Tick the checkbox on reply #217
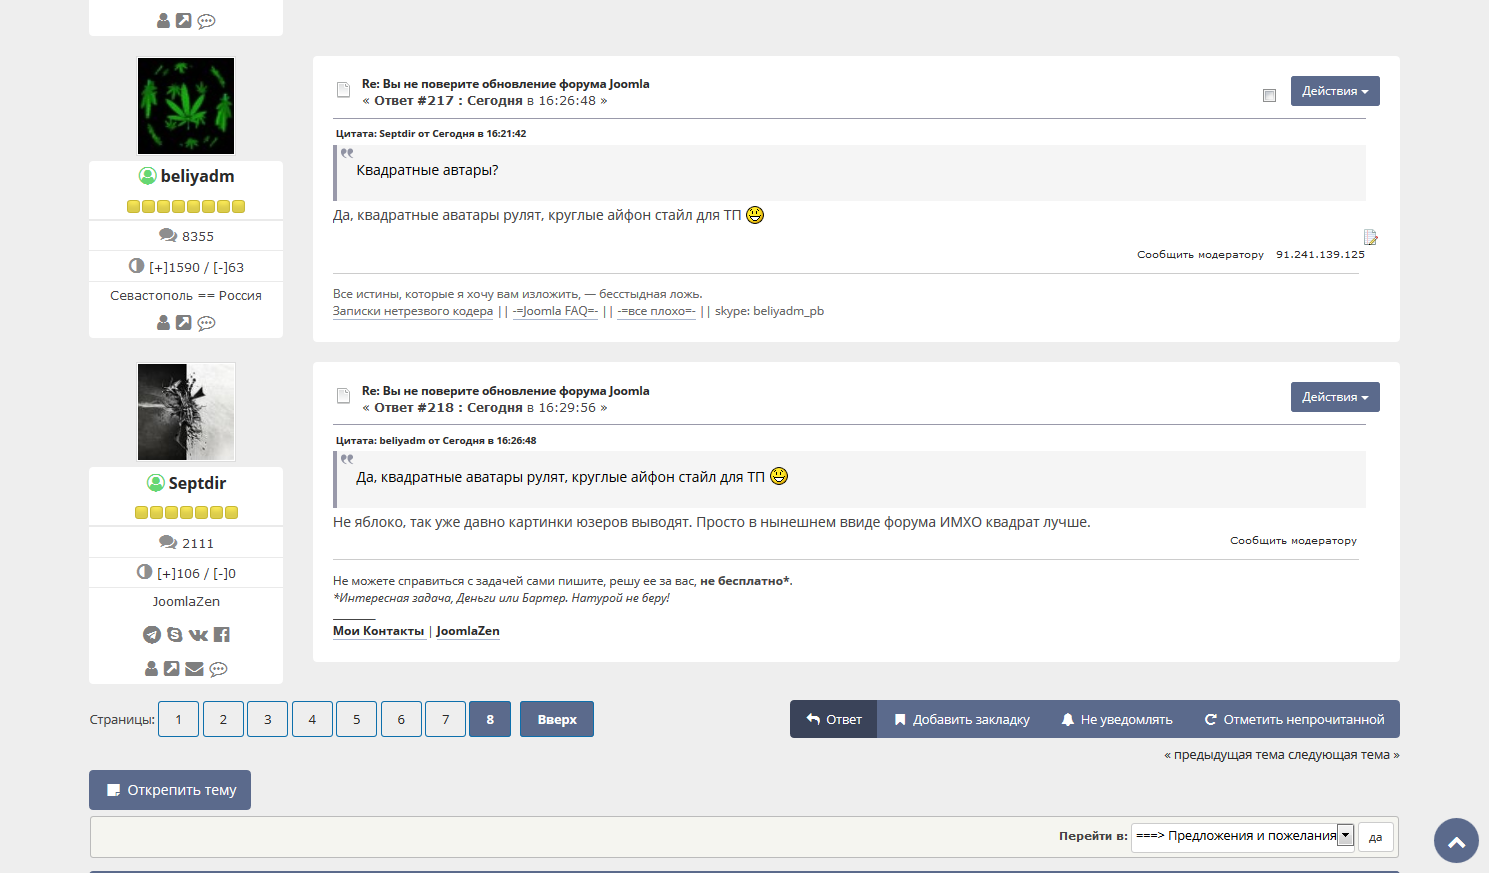The height and width of the screenshot is (873, 1489). click(1269, 95)
